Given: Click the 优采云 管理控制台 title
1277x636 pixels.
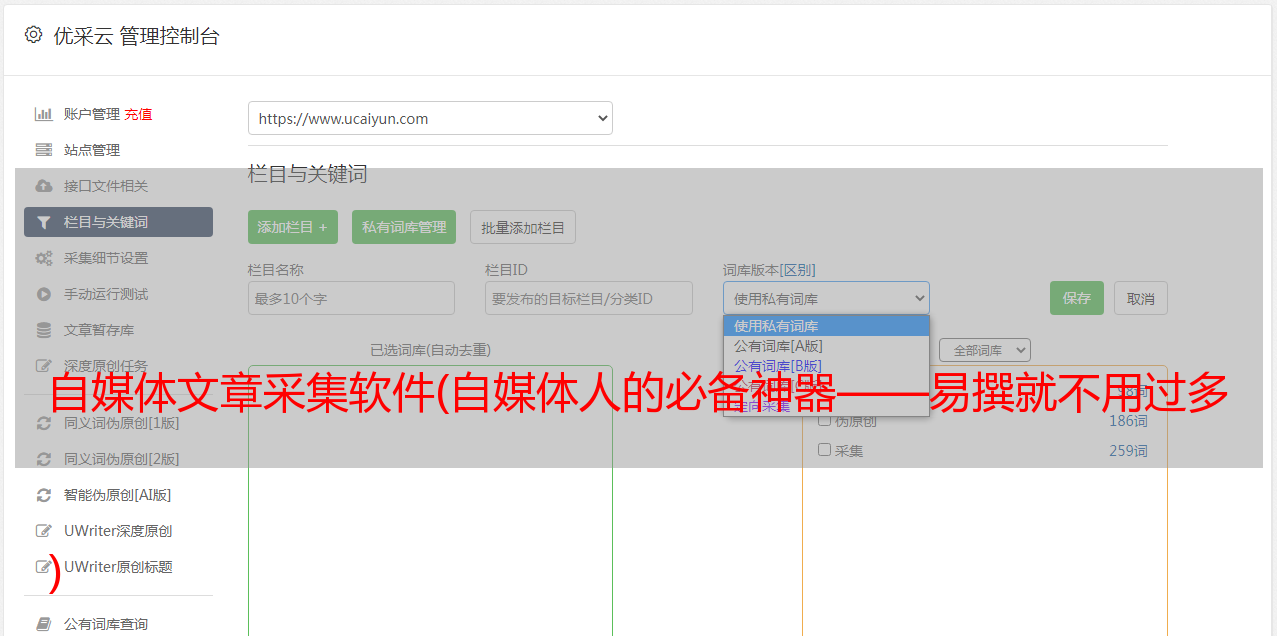Looking at the screenshot, I should (x=136, y=36).
